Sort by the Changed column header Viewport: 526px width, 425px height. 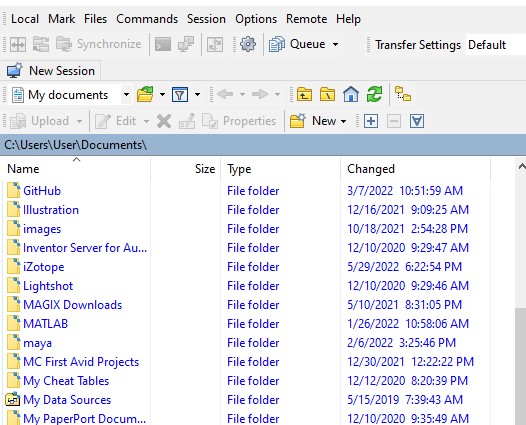[415, 169]
